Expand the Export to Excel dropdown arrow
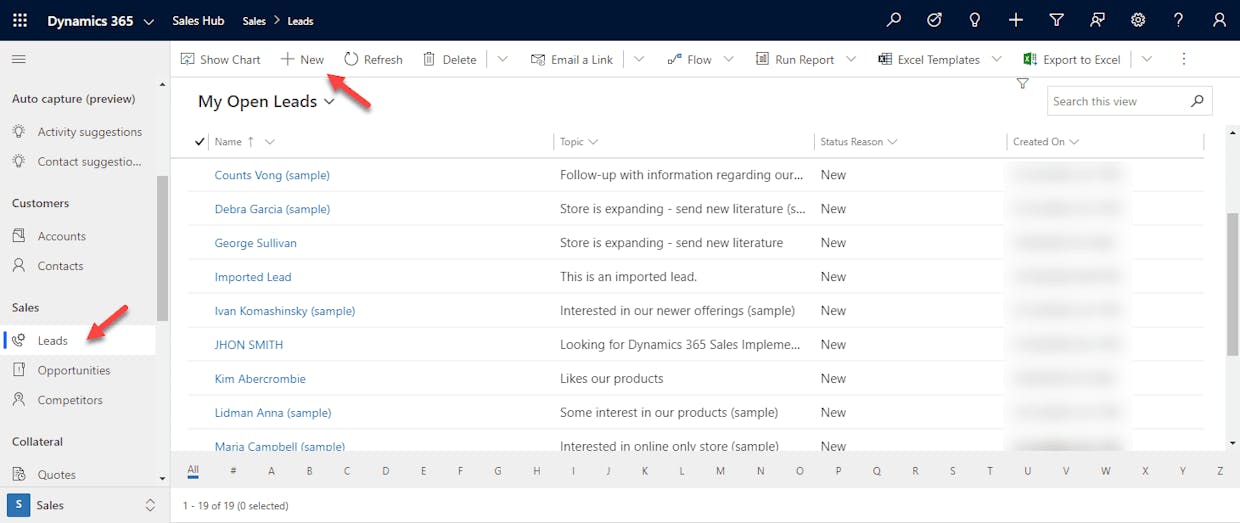1240x523 pixels. [x=1147, y=59]
